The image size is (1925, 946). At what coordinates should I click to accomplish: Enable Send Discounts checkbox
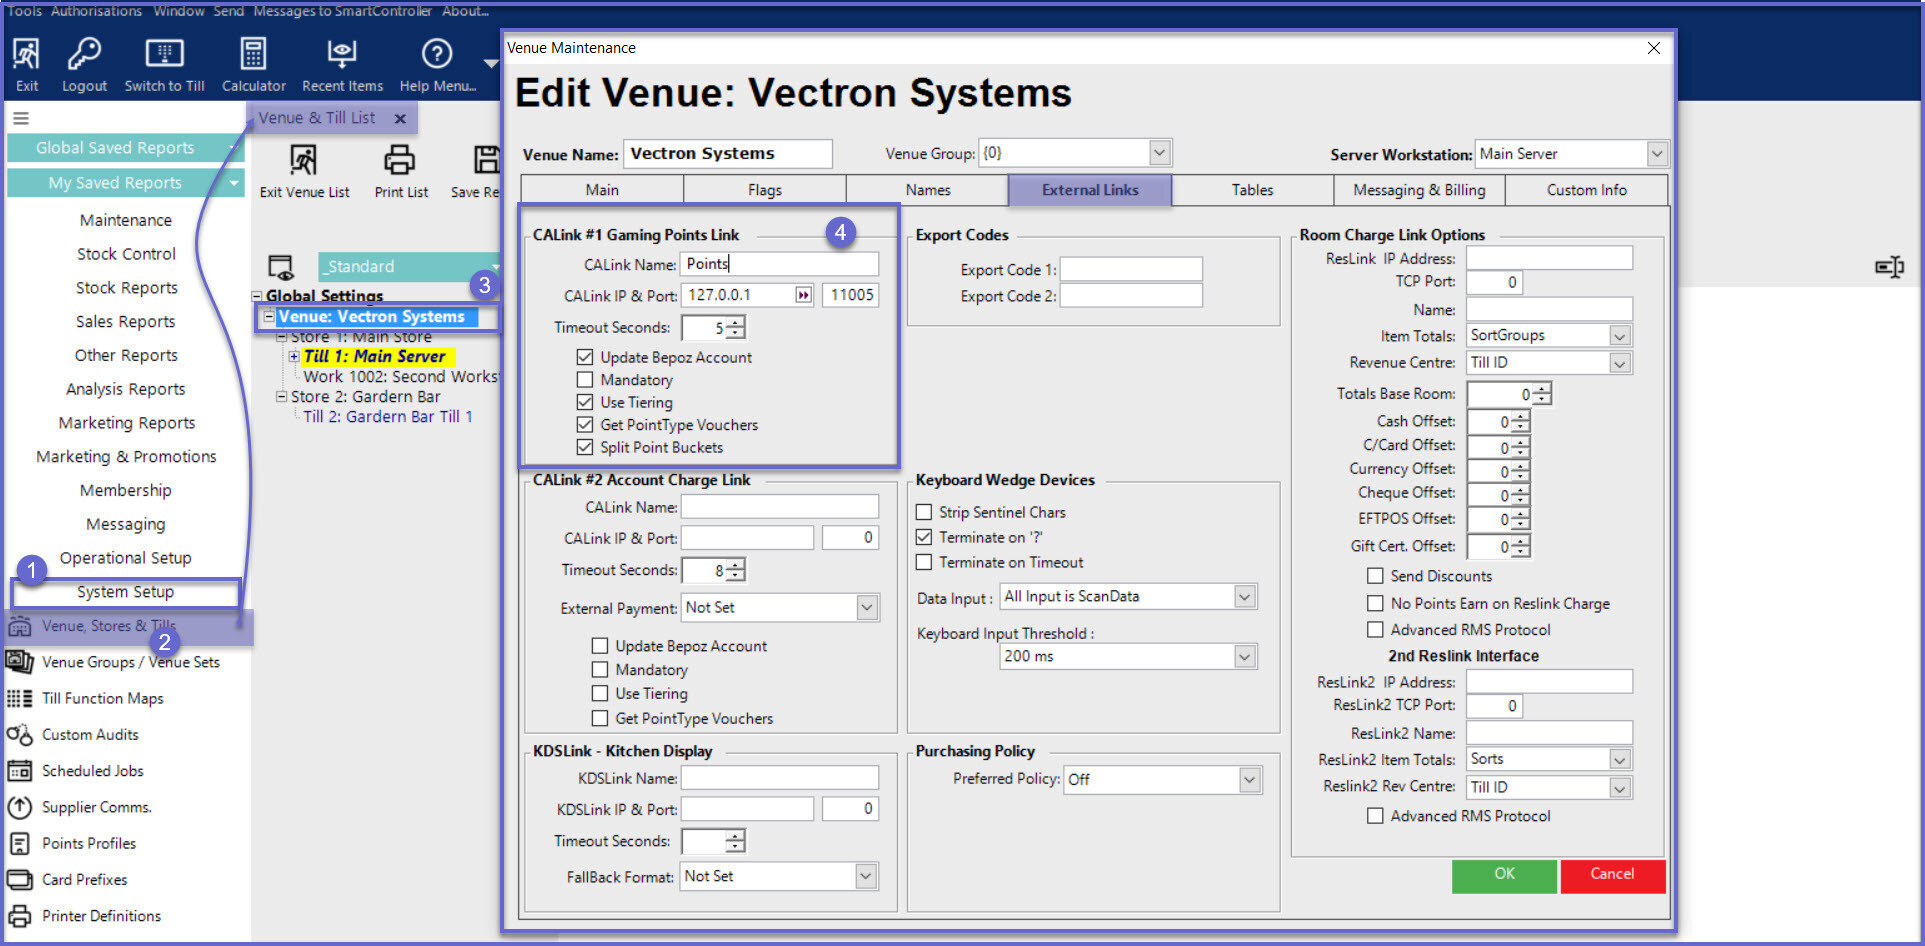click(x=1375, y=576)
